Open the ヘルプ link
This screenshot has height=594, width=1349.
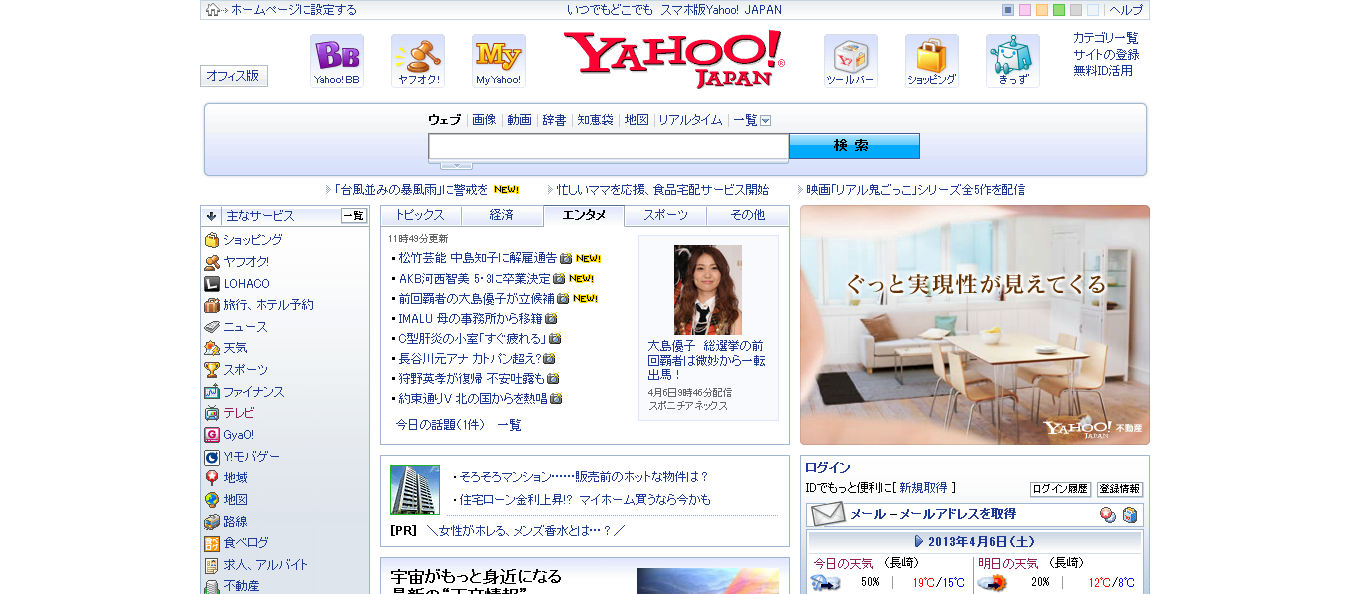tap(1126, 10)
